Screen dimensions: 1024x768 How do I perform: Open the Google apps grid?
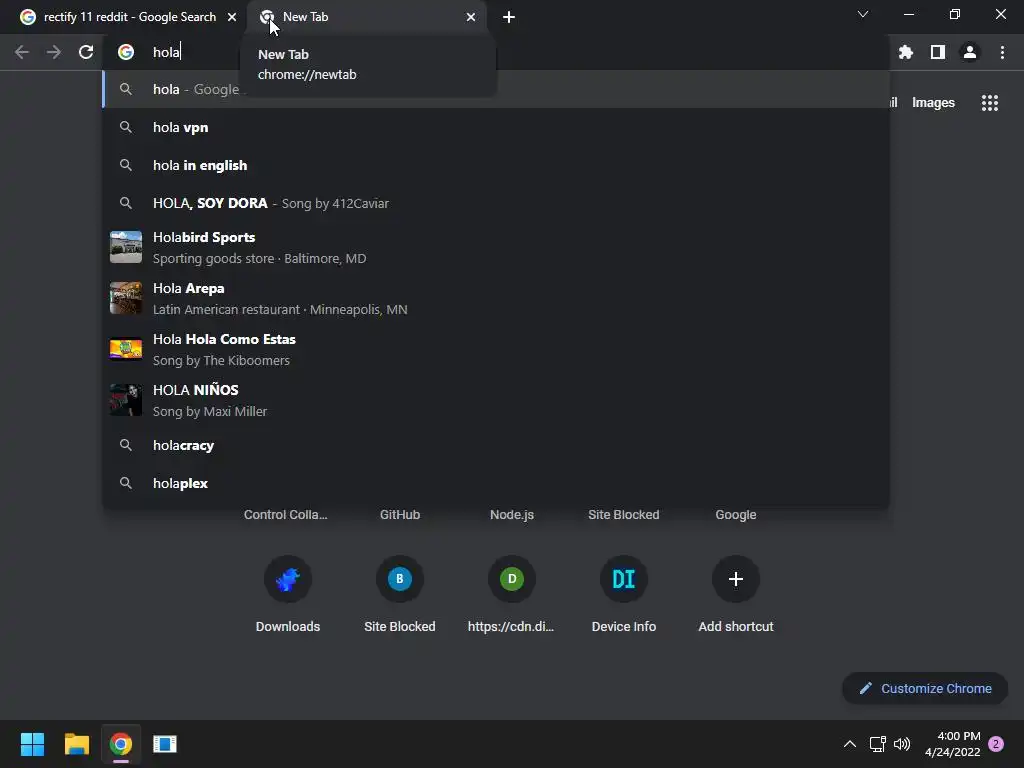click(989, 103)
